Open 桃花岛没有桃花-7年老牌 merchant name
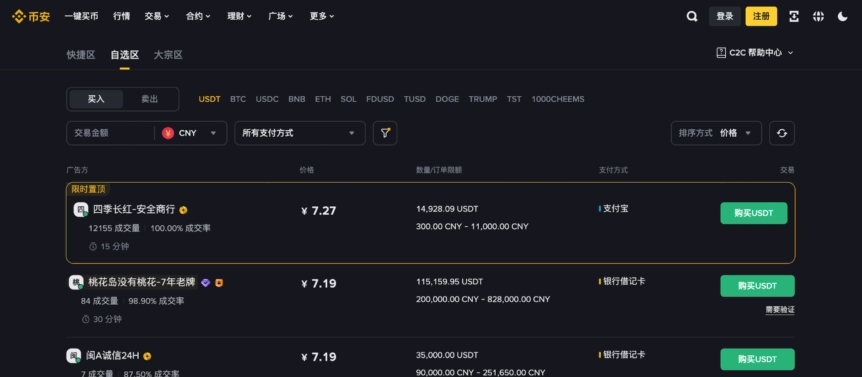 tap(142, 282)
